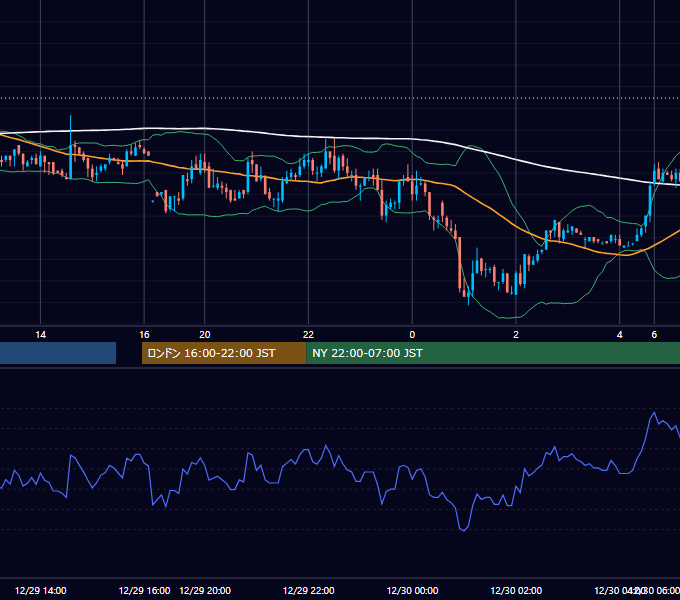Click the 2 hour axis label
The height and width of the screenshot is (600, 680).
(516, 335)
